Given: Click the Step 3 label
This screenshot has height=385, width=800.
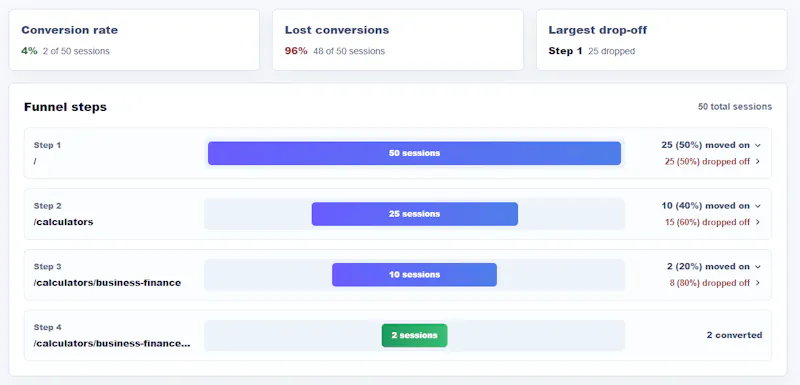Looking at the screenshot, I should [47, 267].
